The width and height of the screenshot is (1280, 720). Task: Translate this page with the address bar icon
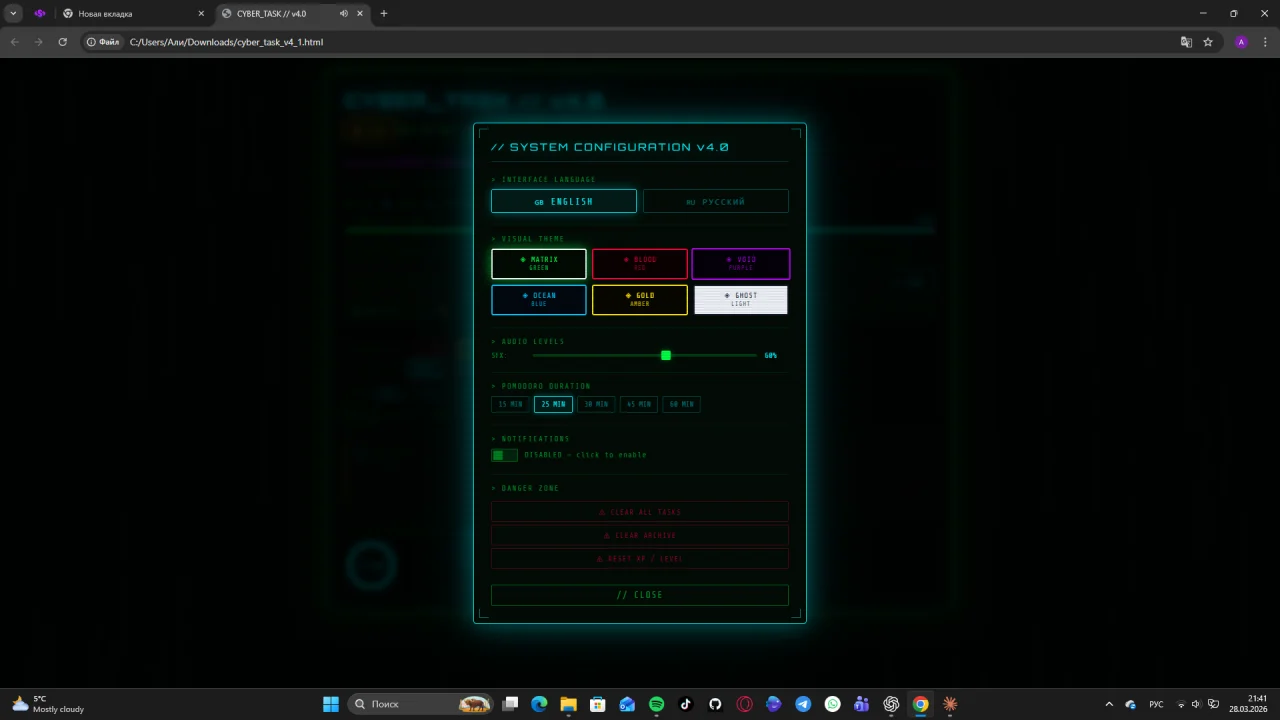point(1186,42)
